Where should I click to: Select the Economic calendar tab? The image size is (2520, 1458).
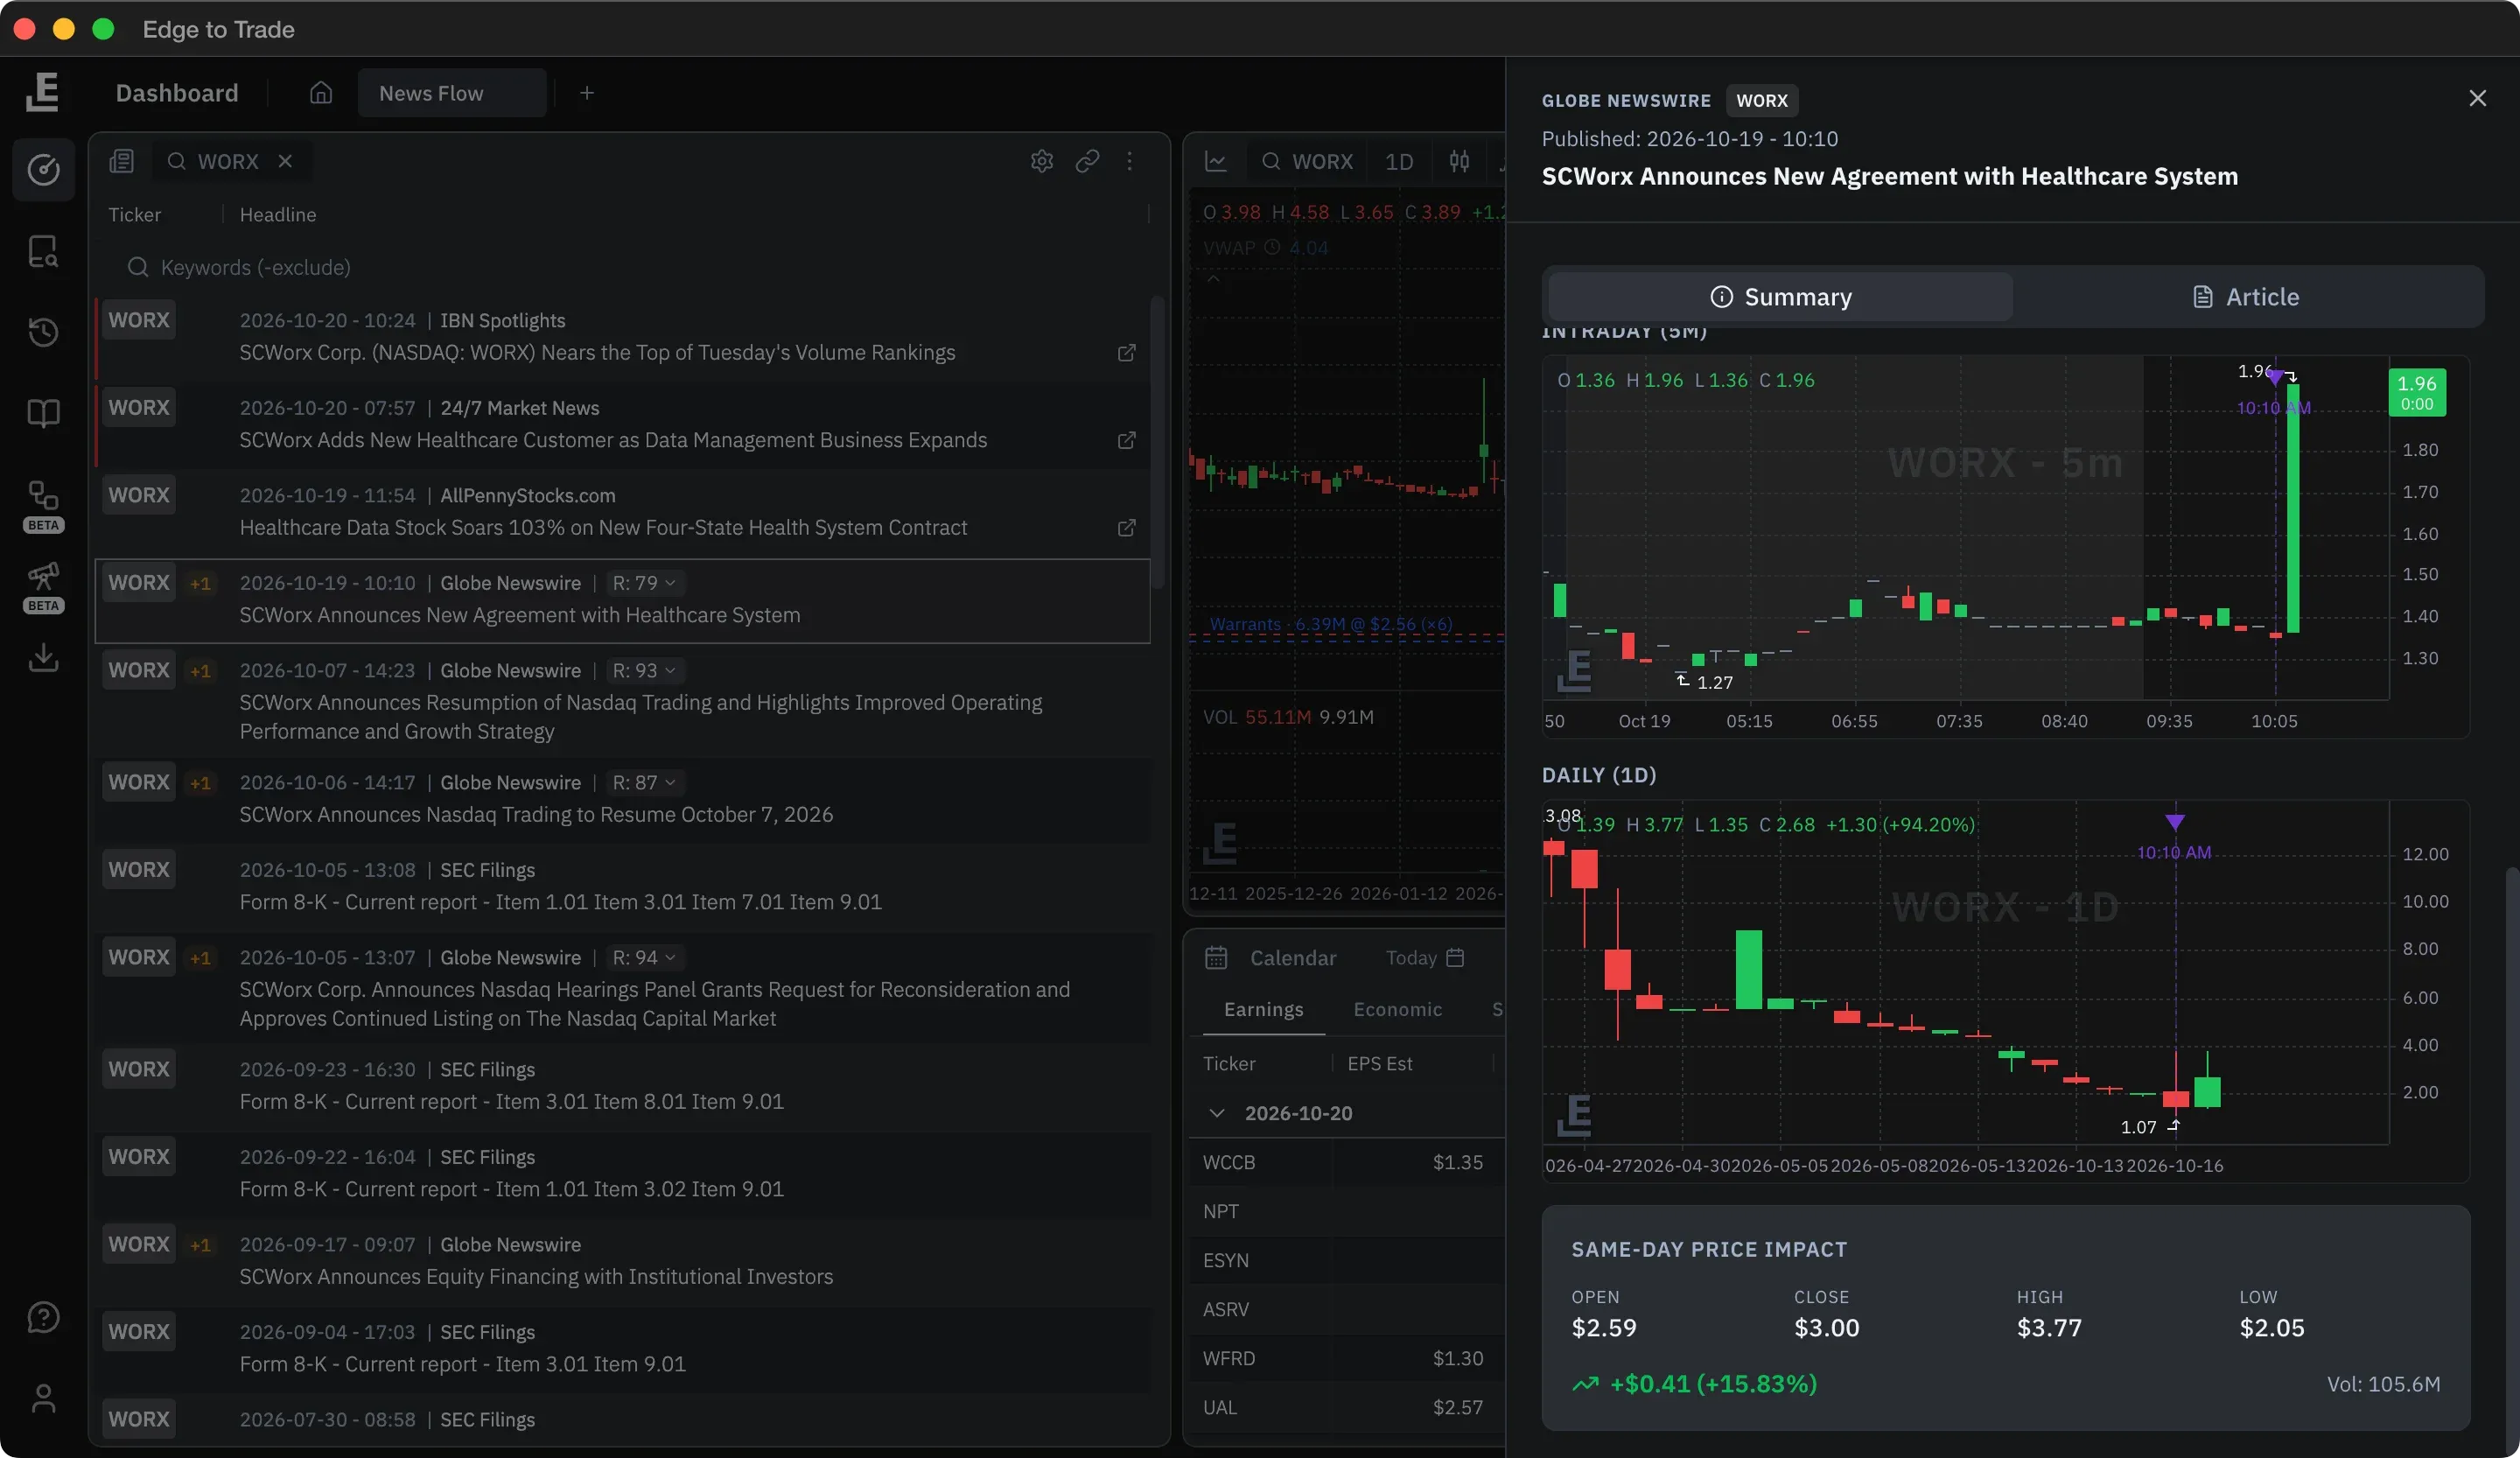coord(1397,1010)
